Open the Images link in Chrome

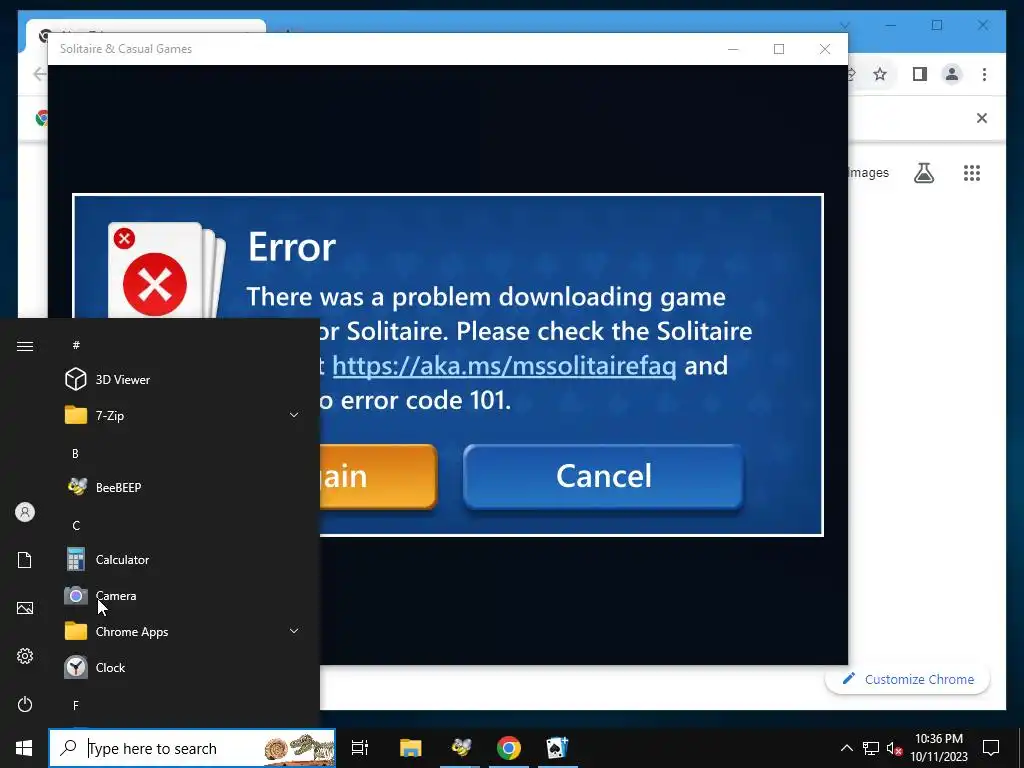pos(869,172)
